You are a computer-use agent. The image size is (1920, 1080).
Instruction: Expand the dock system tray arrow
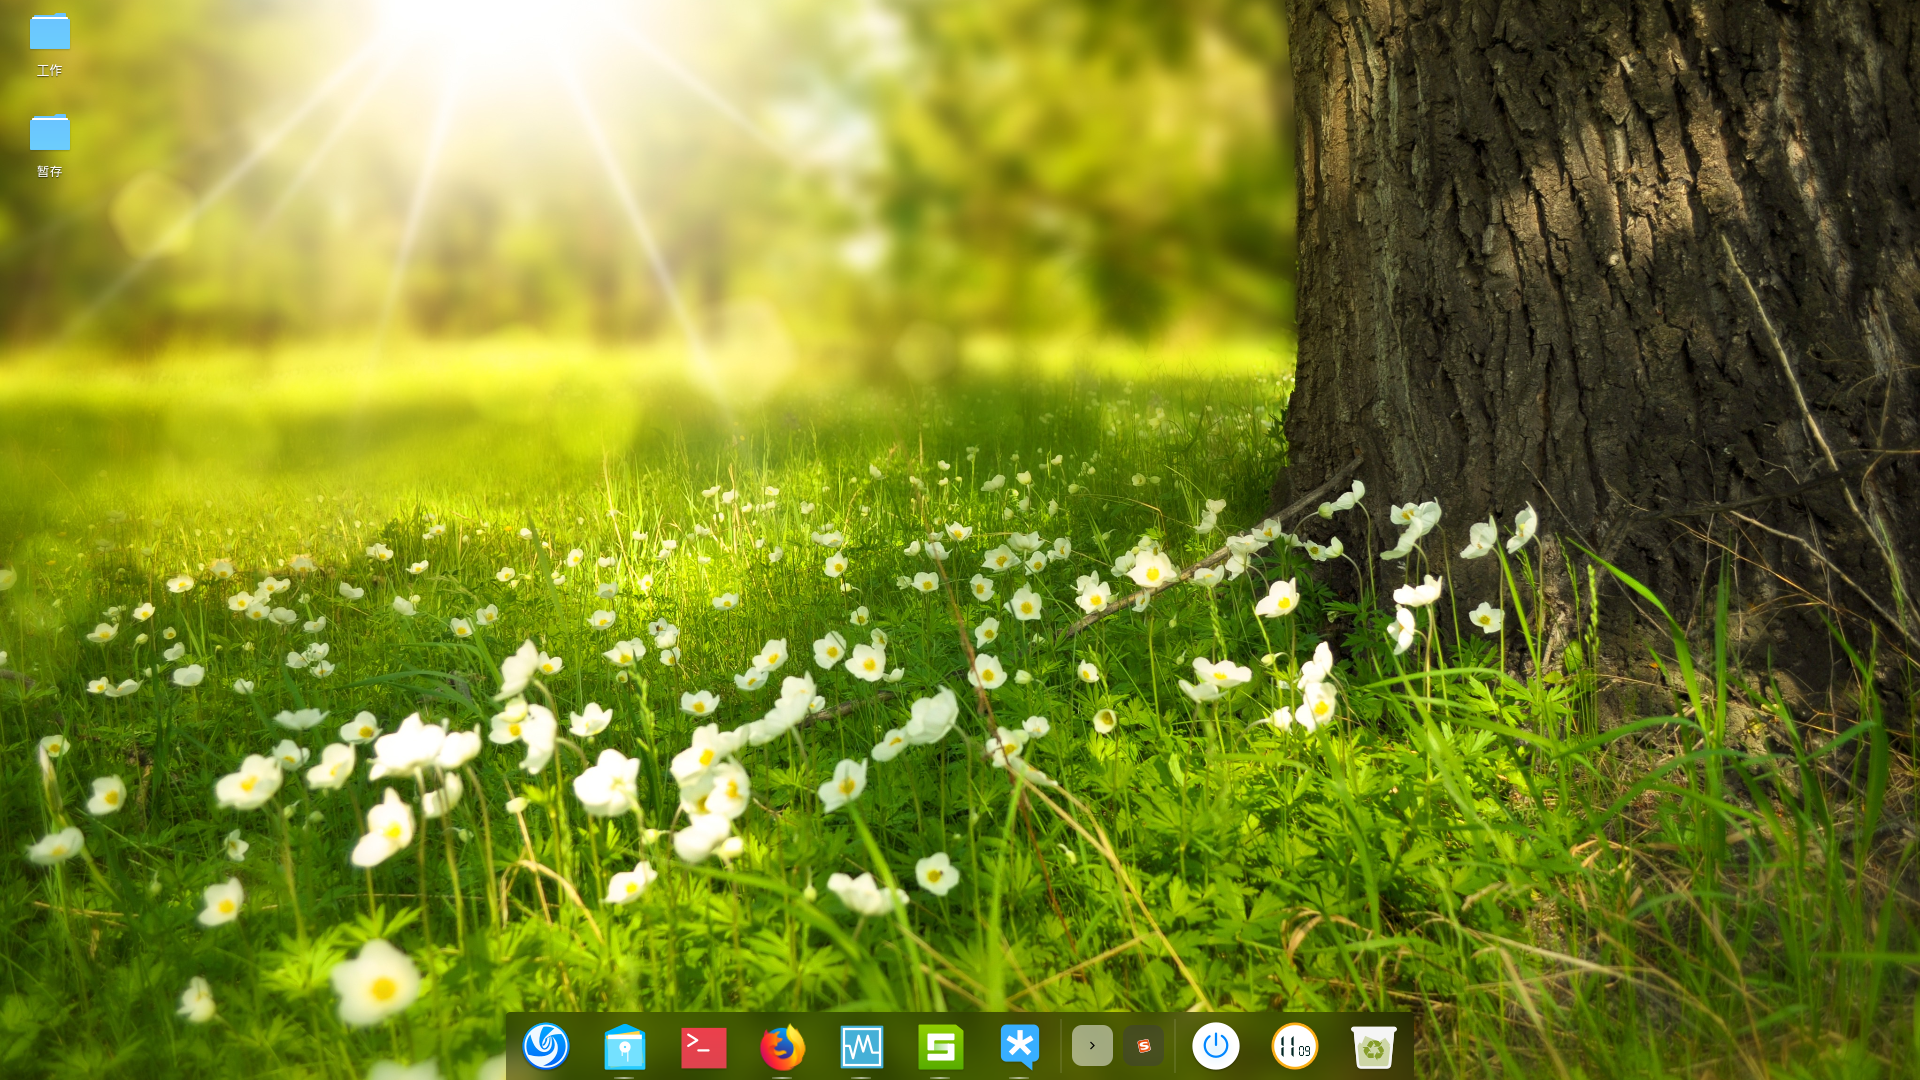[1092, 1046]
